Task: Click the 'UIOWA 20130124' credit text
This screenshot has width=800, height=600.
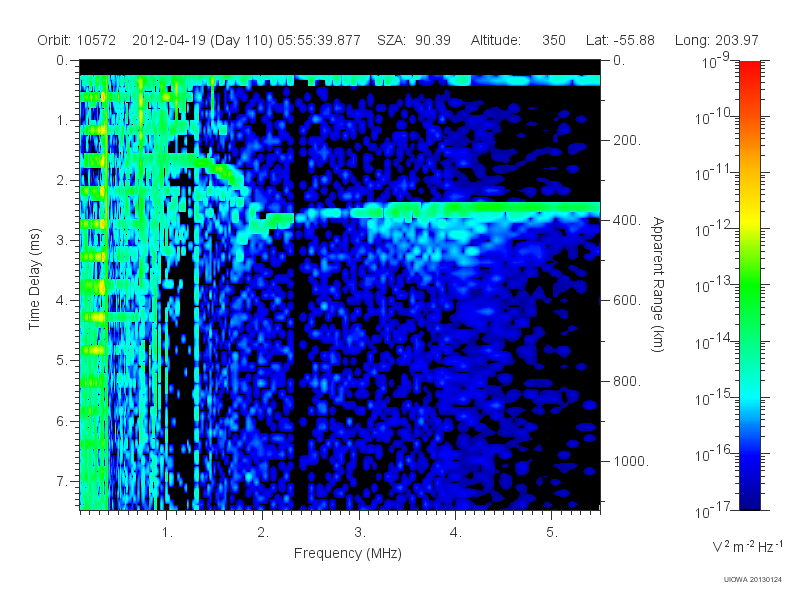Action: pyautogui.click(x=753, y=580)
